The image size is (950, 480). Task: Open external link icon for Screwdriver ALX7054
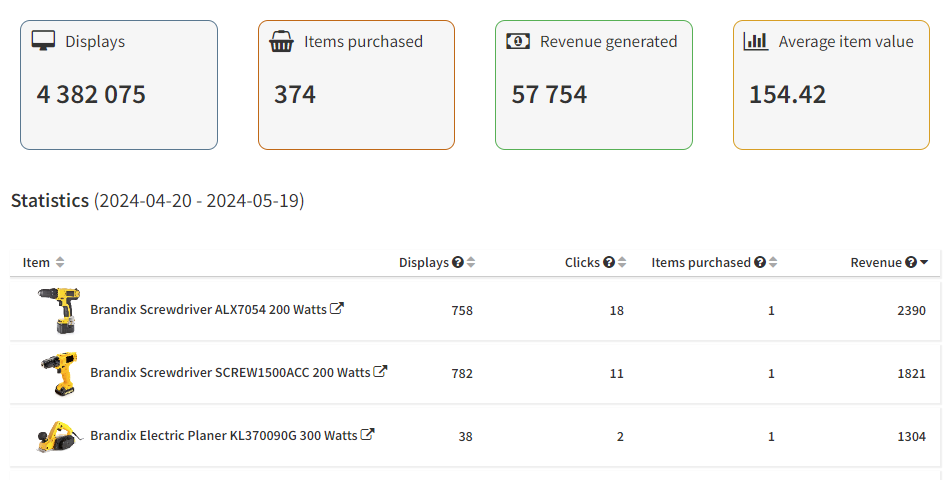point(337,309)
